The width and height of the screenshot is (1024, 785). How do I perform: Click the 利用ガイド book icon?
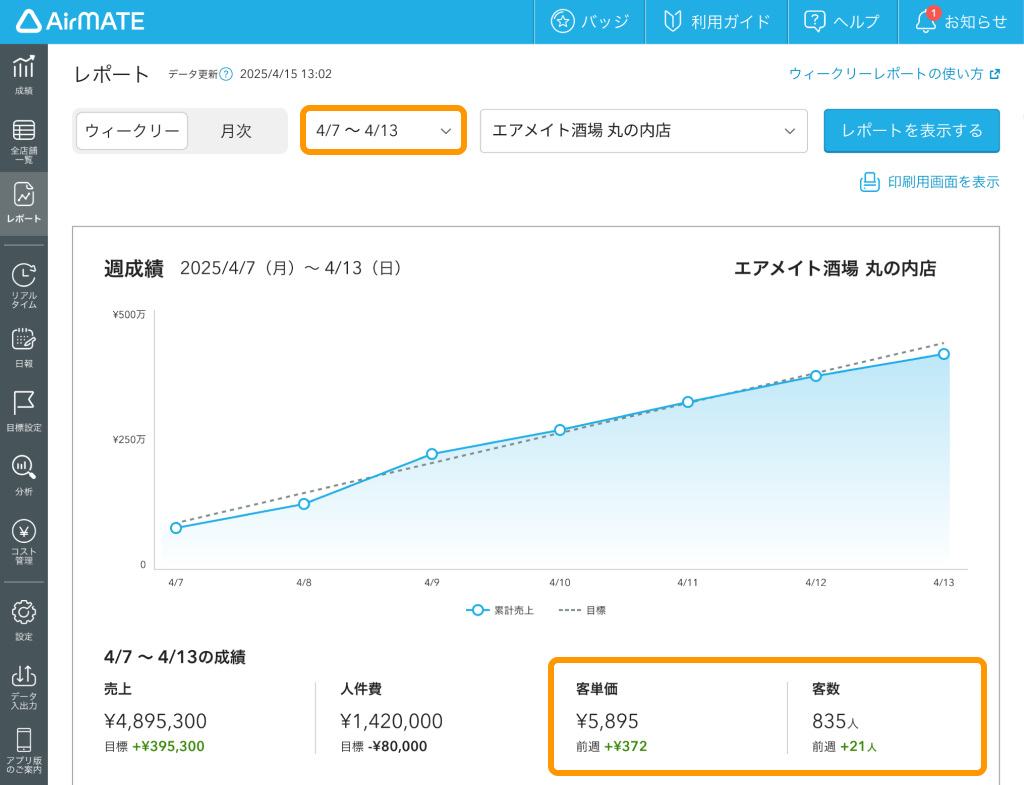tap(672, 22)
